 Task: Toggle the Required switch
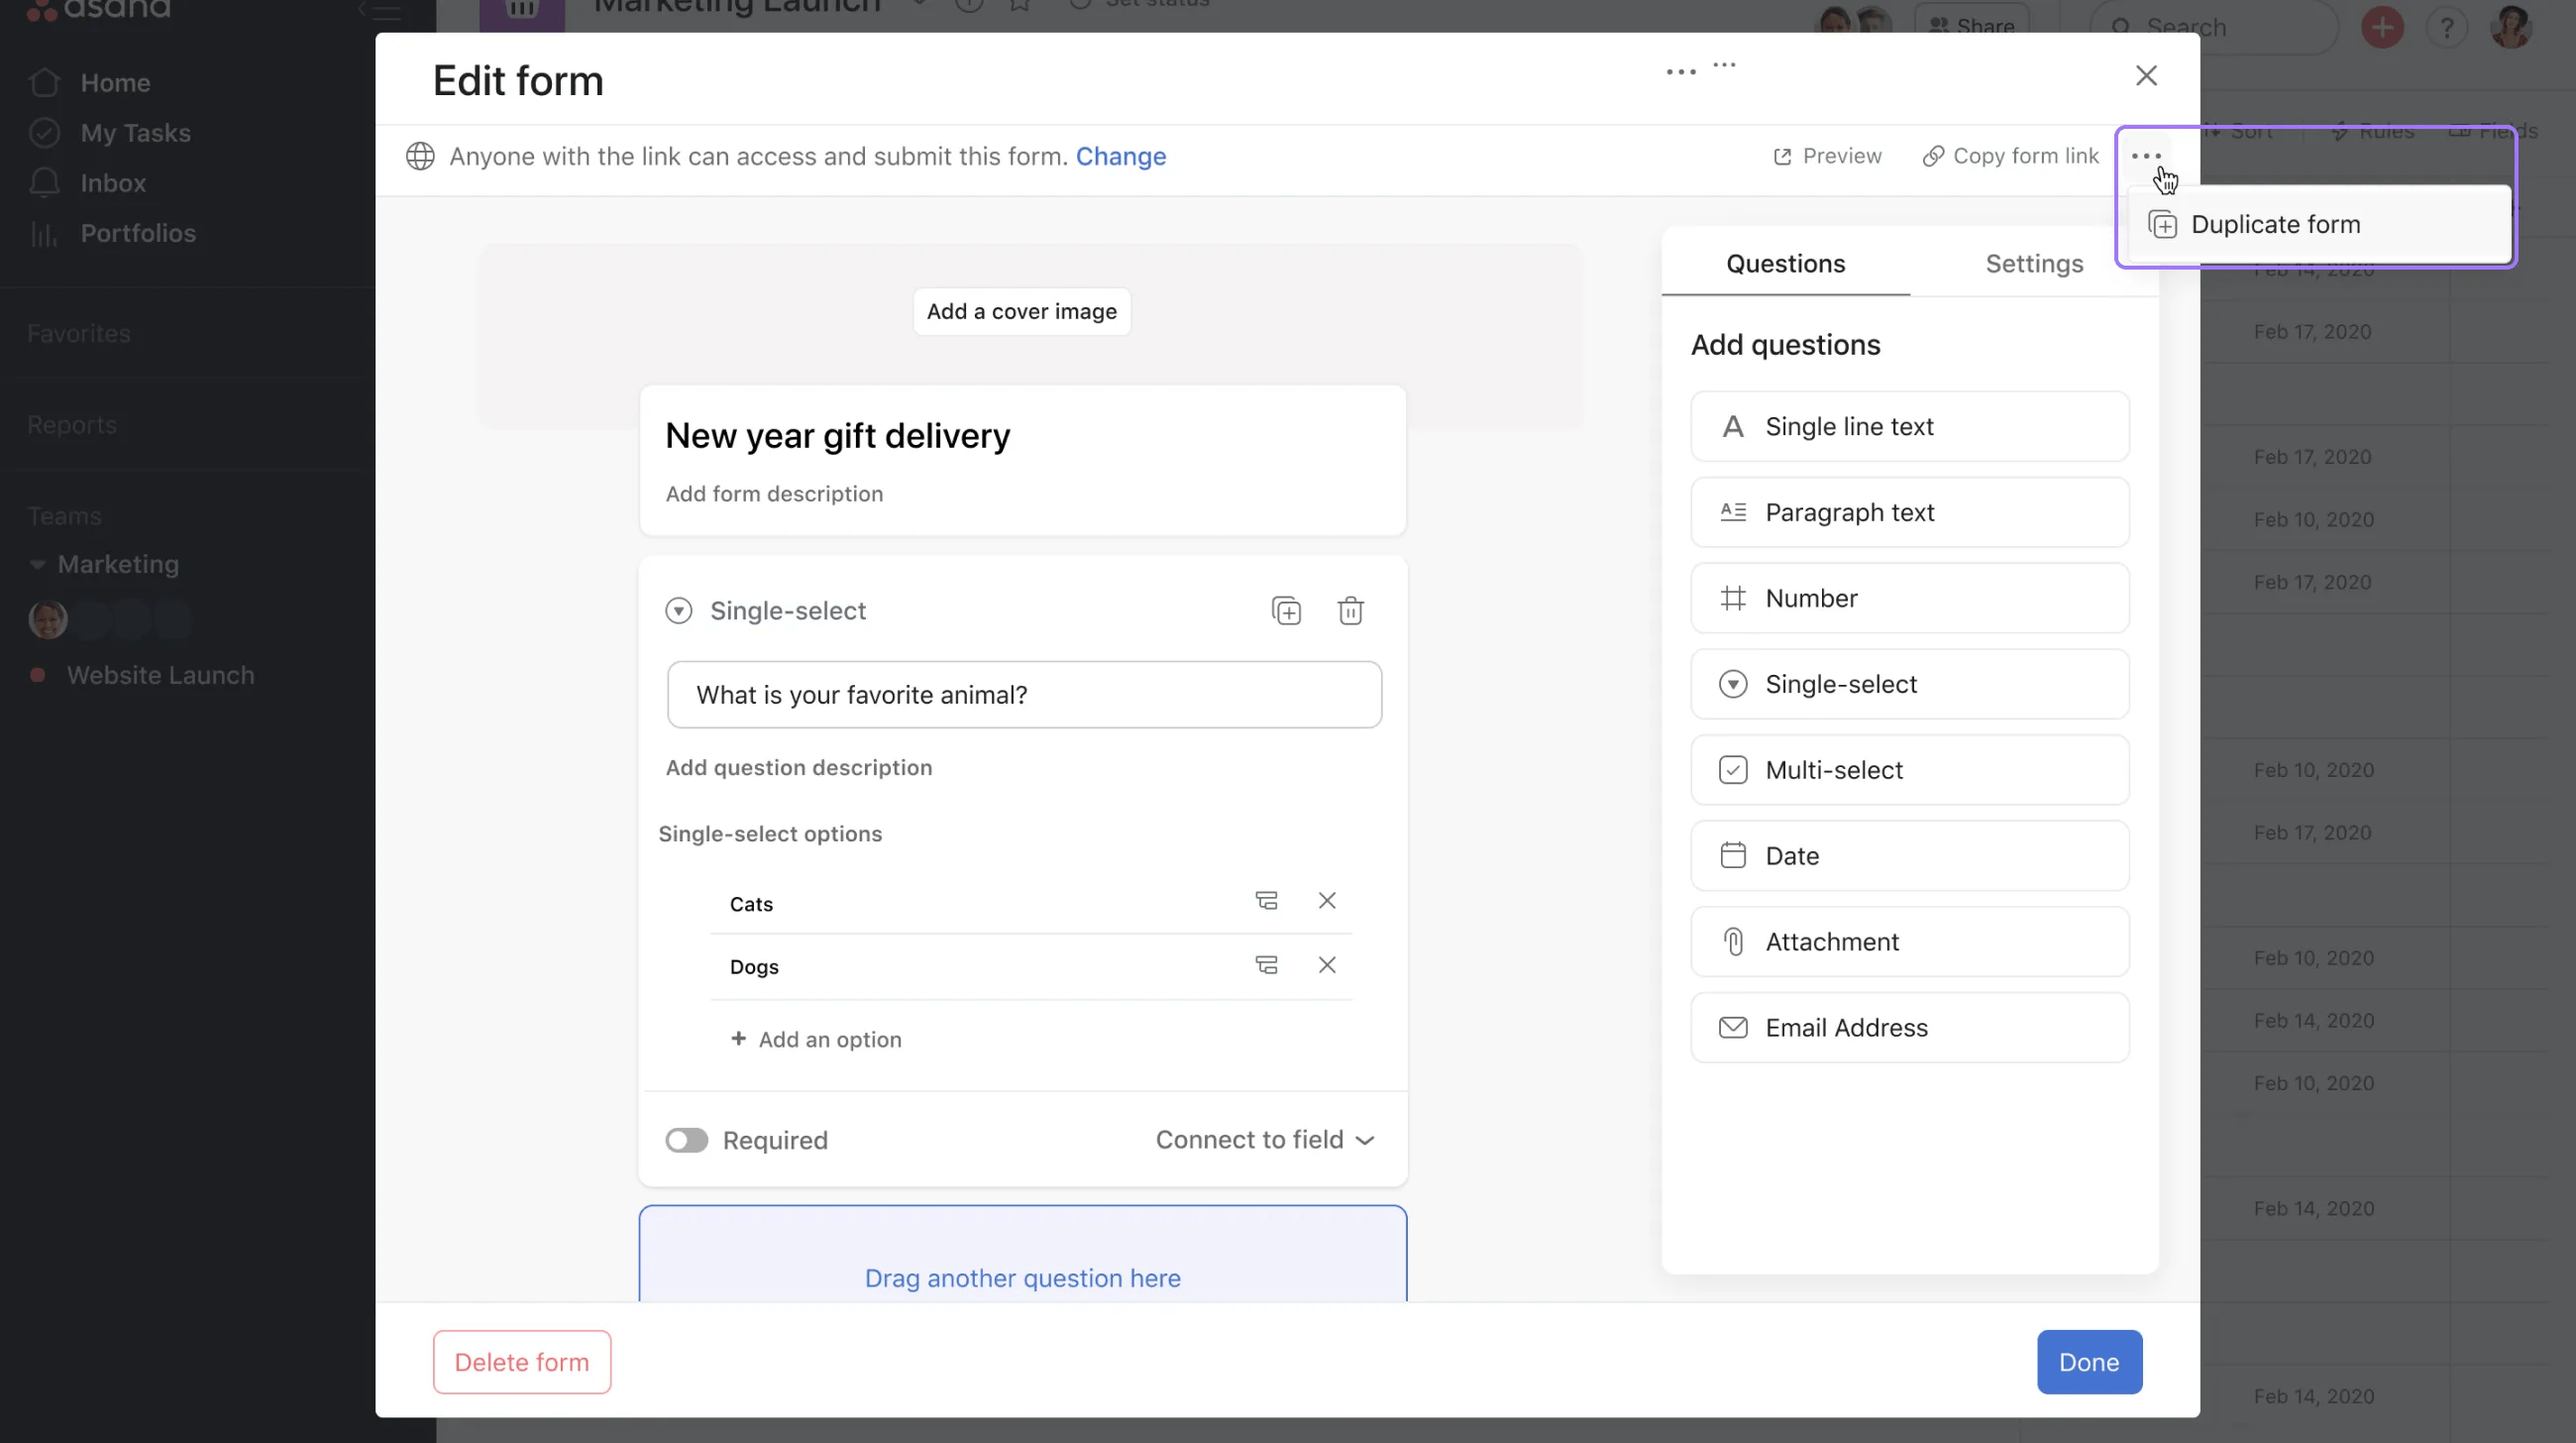point(687,1140)
